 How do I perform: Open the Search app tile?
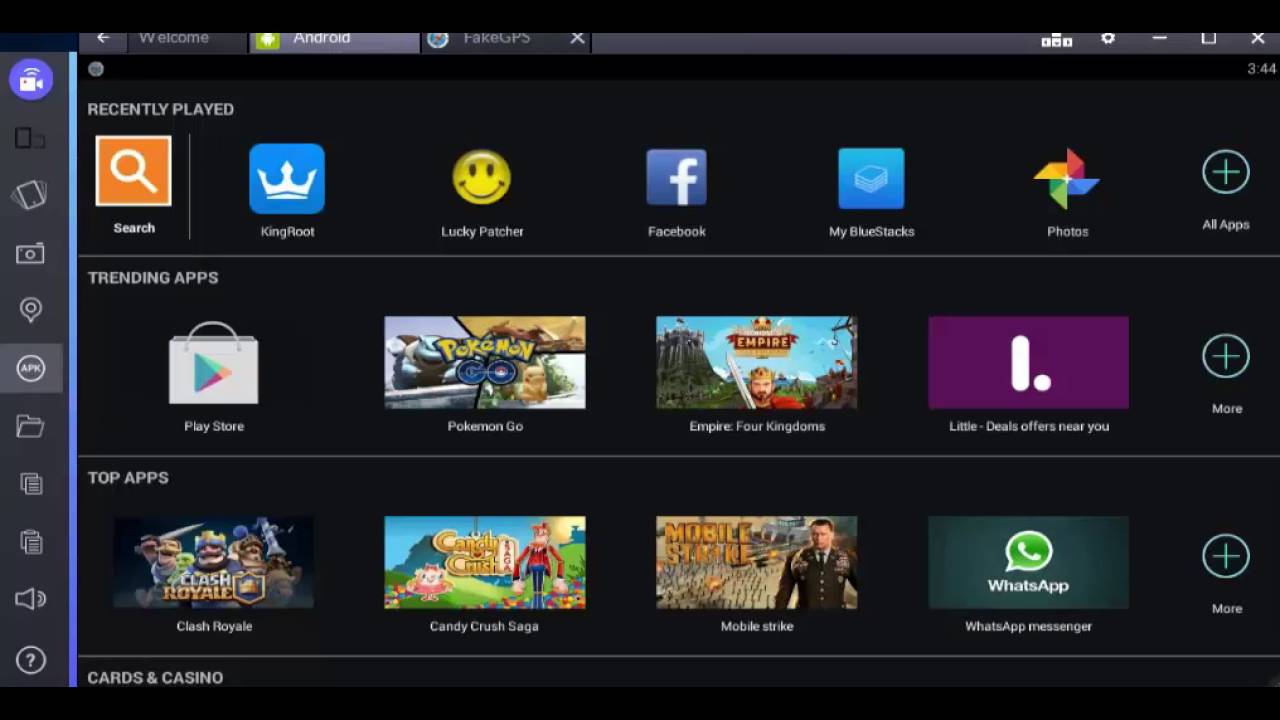[x=133, y=171]
